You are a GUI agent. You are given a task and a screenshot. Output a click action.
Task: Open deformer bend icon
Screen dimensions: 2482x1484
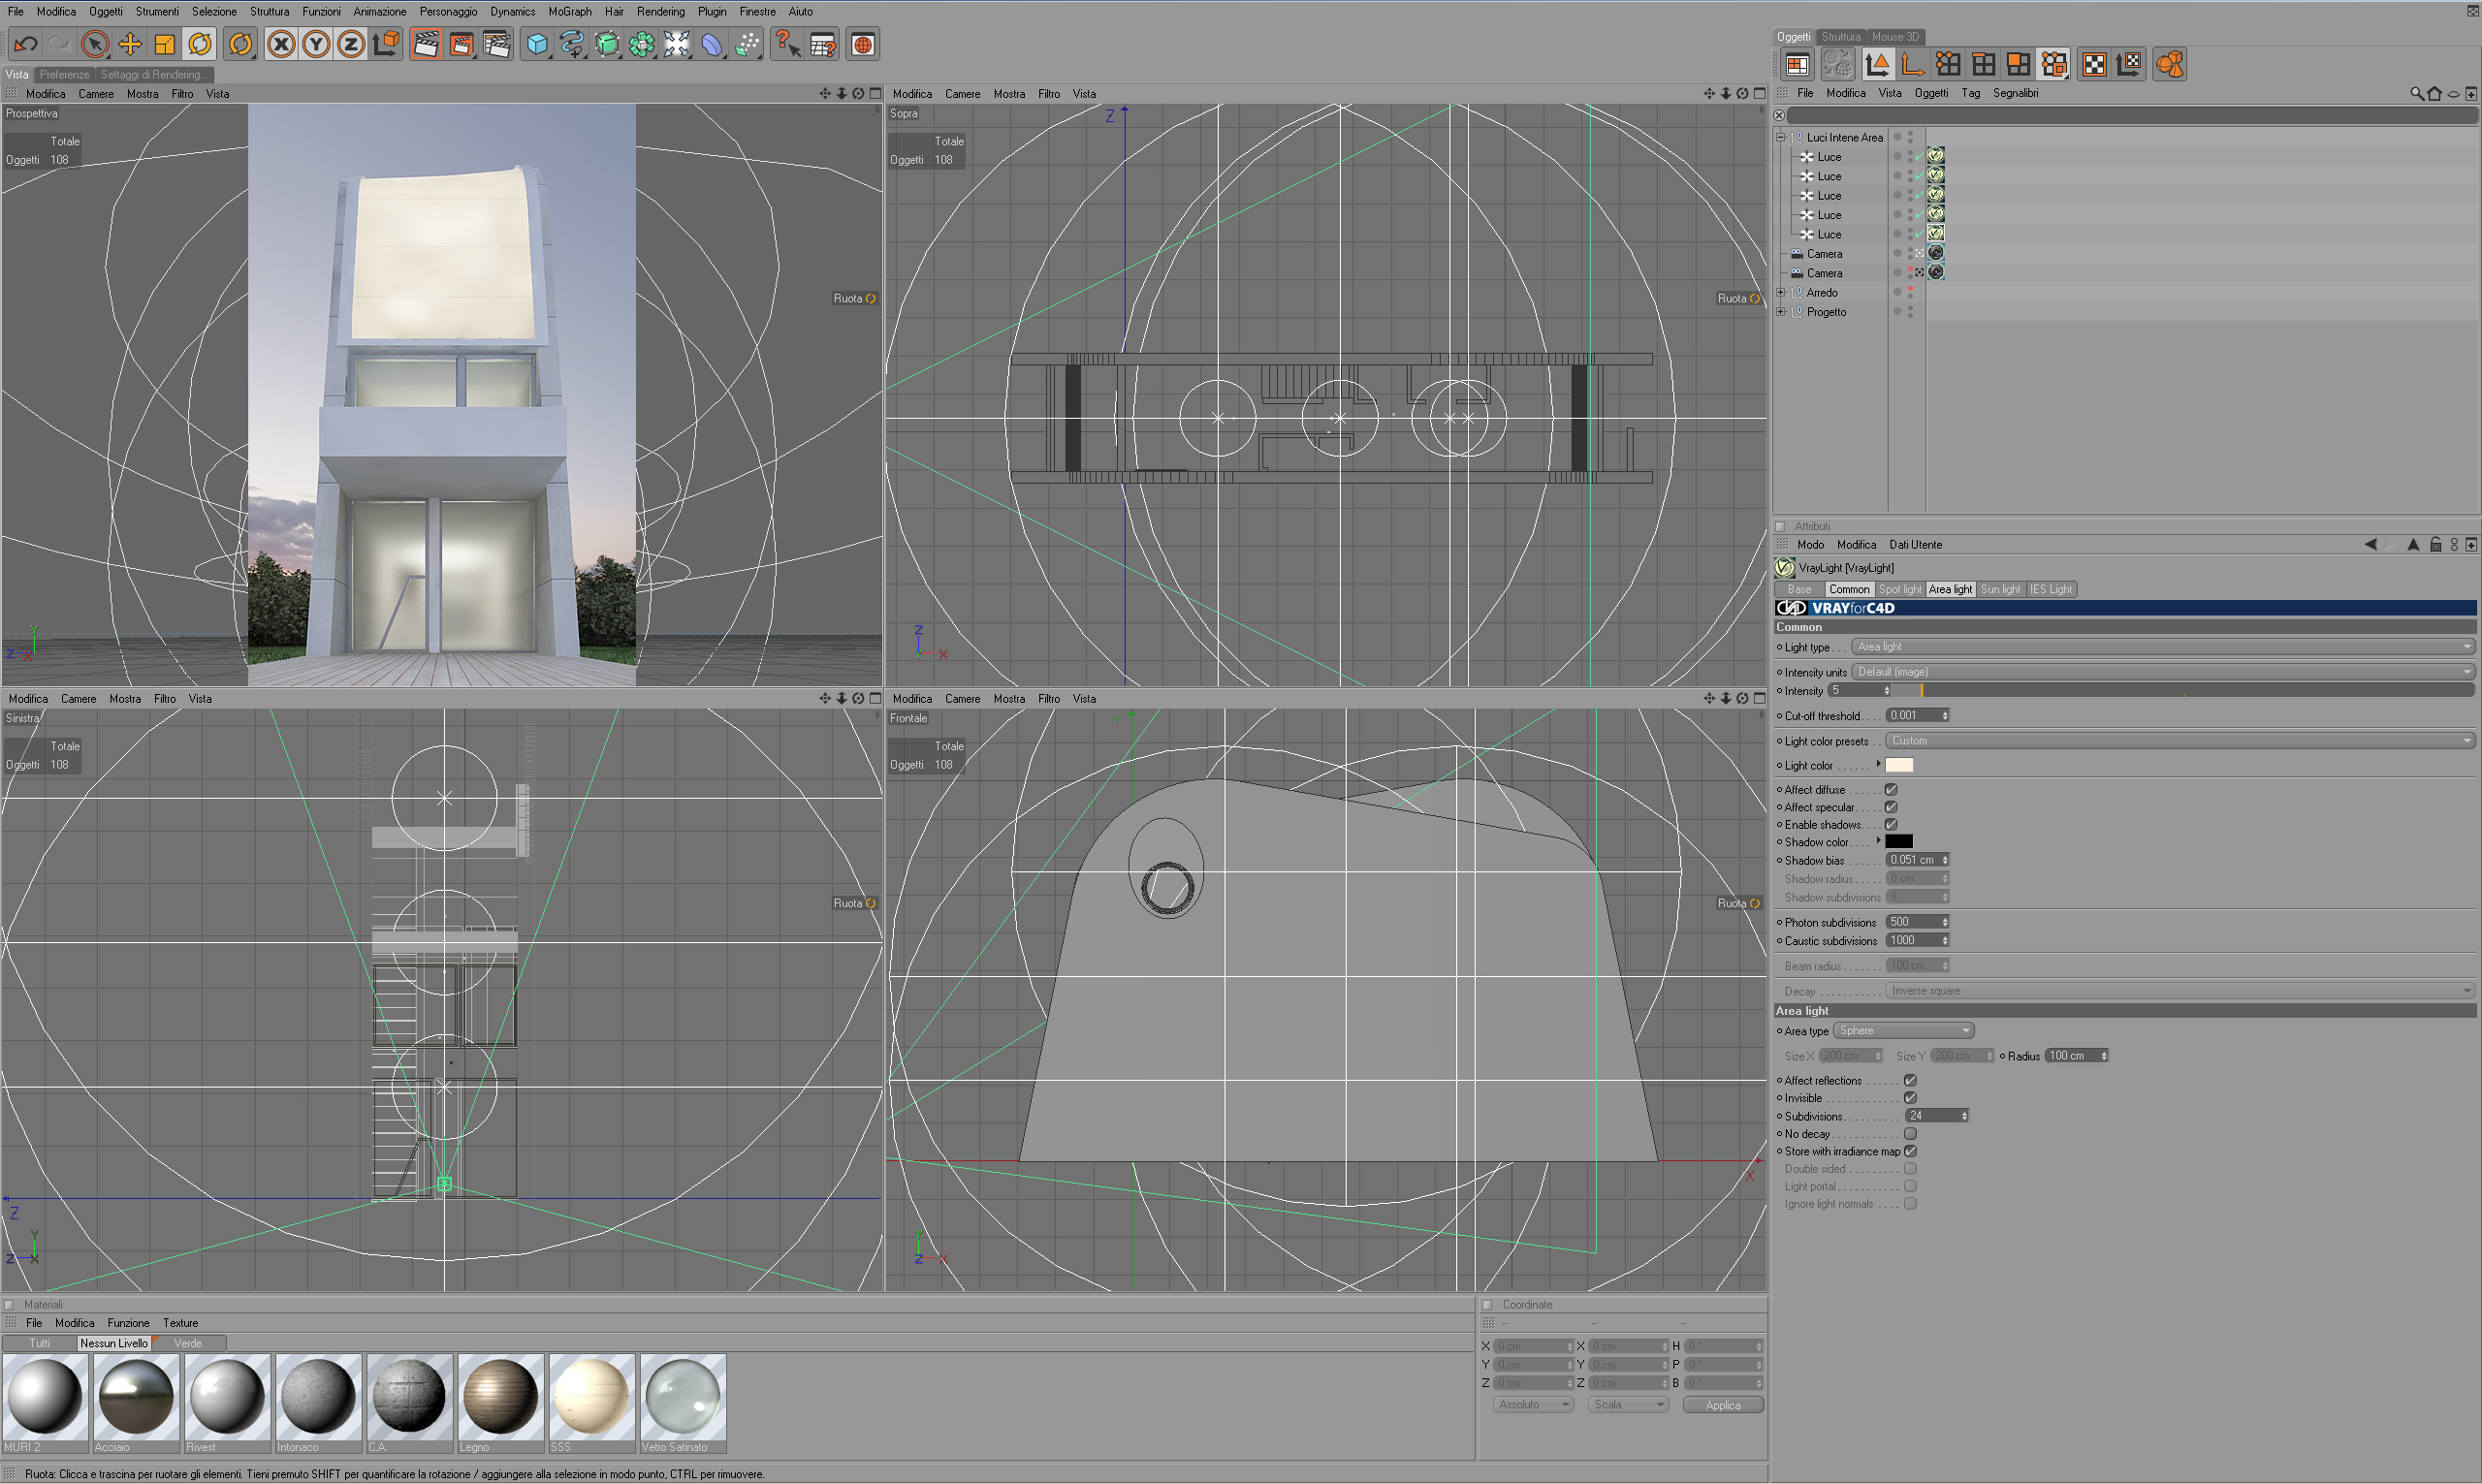click(x=712, y=44)
